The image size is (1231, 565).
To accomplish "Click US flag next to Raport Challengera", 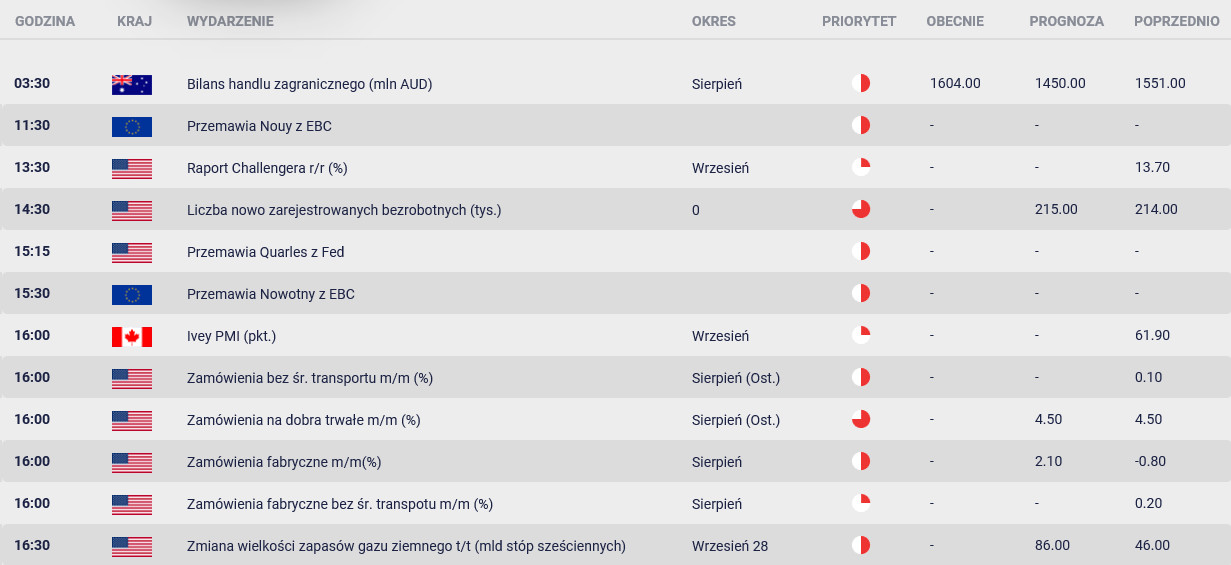I will (x=132, y=168).
